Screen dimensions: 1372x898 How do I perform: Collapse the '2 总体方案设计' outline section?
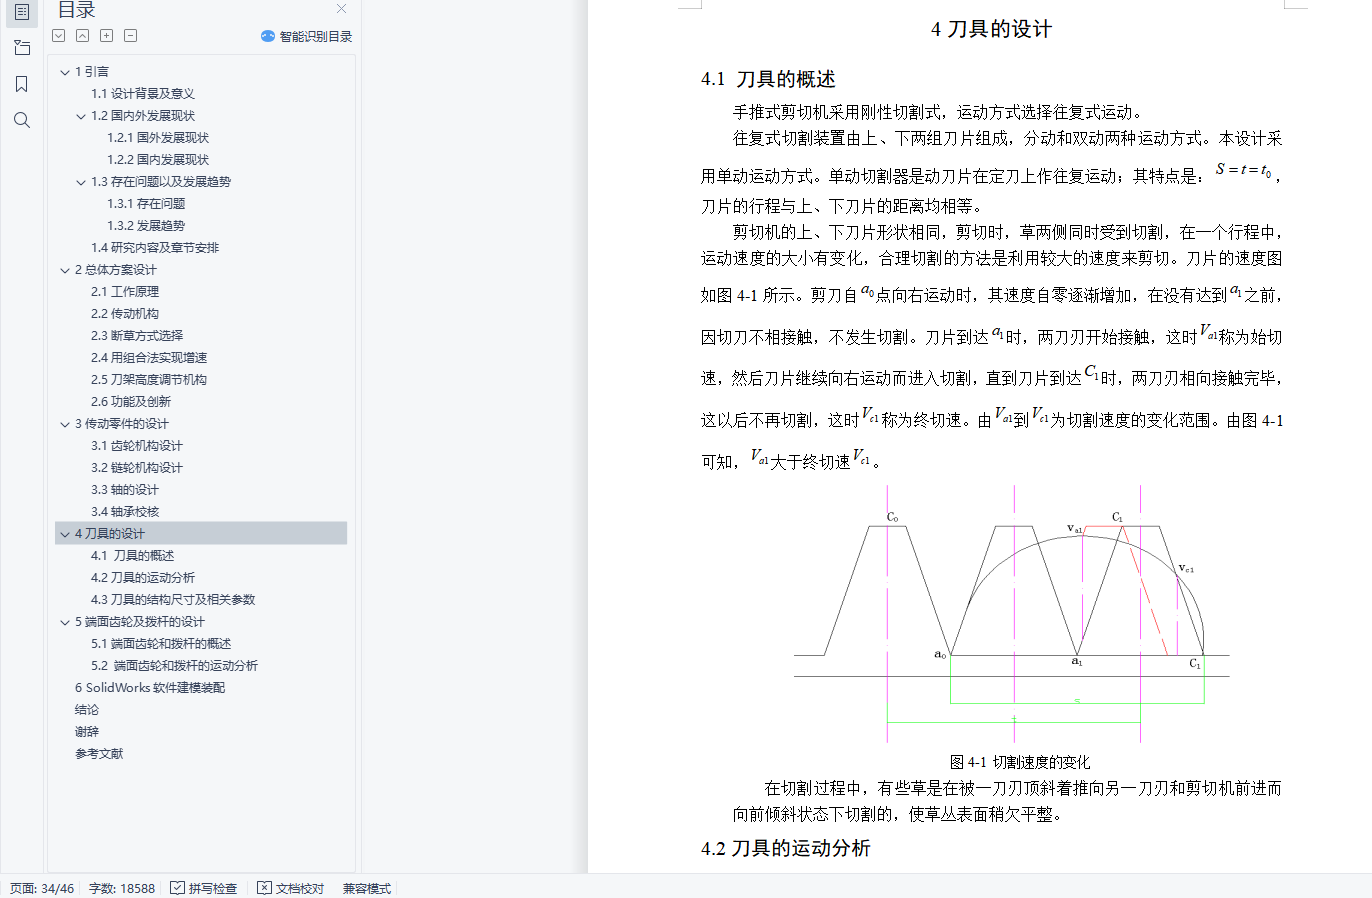[65, 270]
